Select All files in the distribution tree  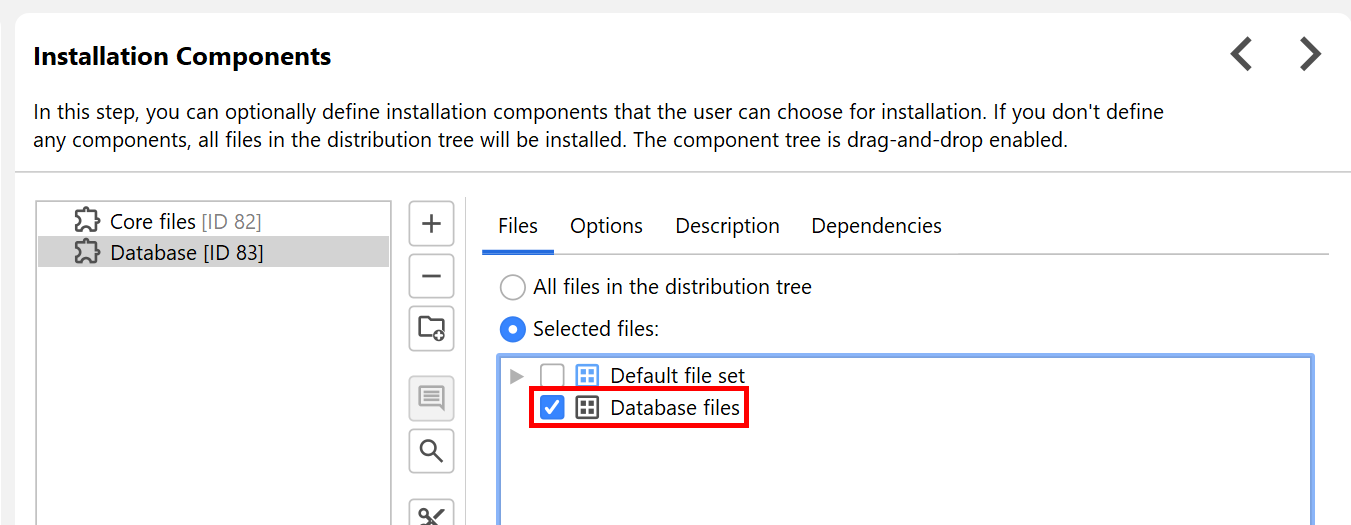513,288
